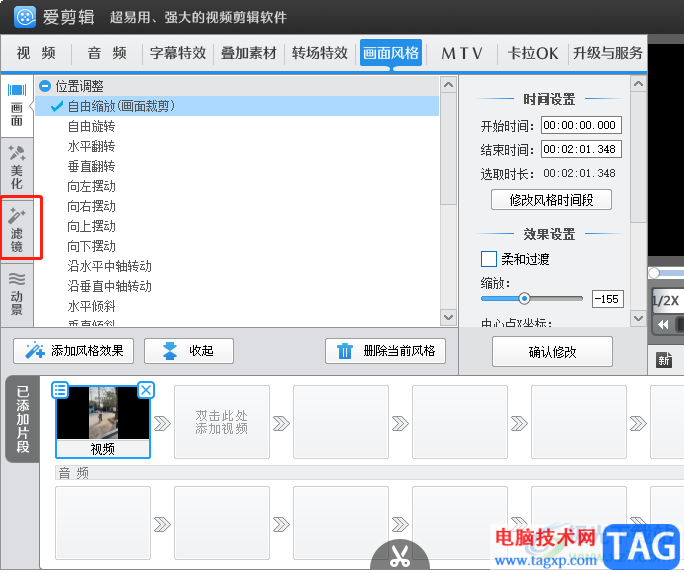Click the 双击此处添加视频 slot
The width and height of the screenshot is (684, 573).
(x=222, y=422)
